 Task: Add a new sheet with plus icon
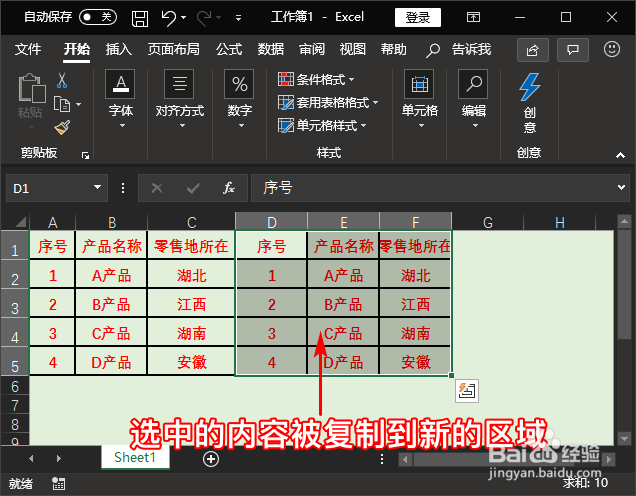211,459
